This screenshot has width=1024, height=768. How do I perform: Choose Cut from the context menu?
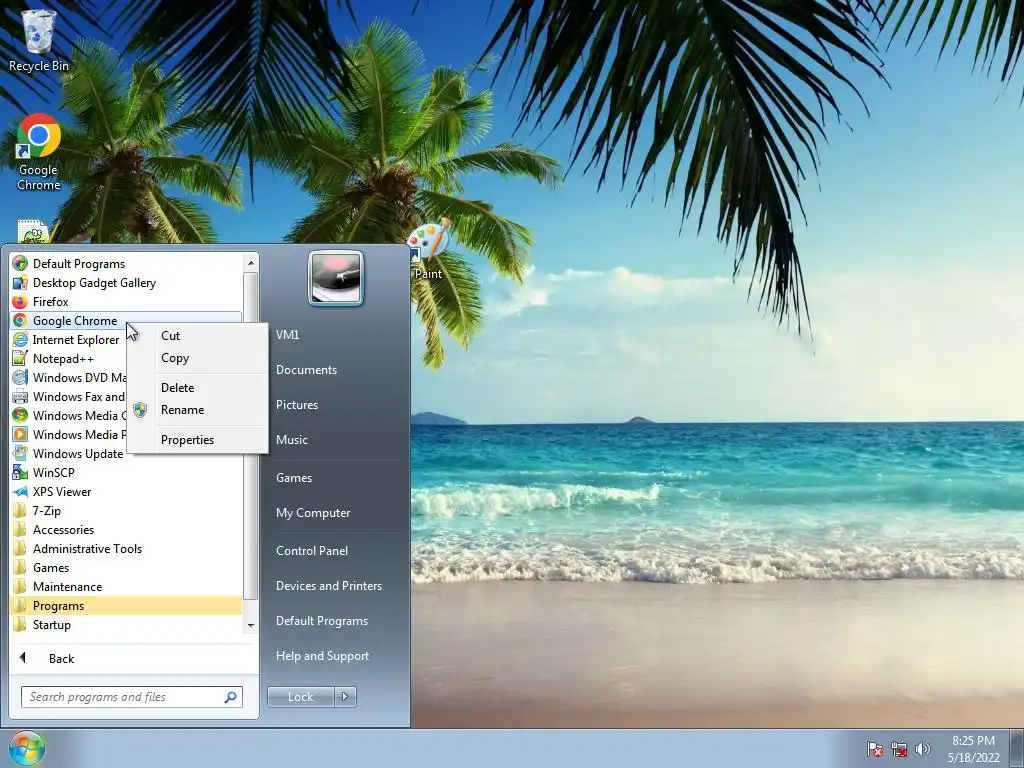(197, 336)
